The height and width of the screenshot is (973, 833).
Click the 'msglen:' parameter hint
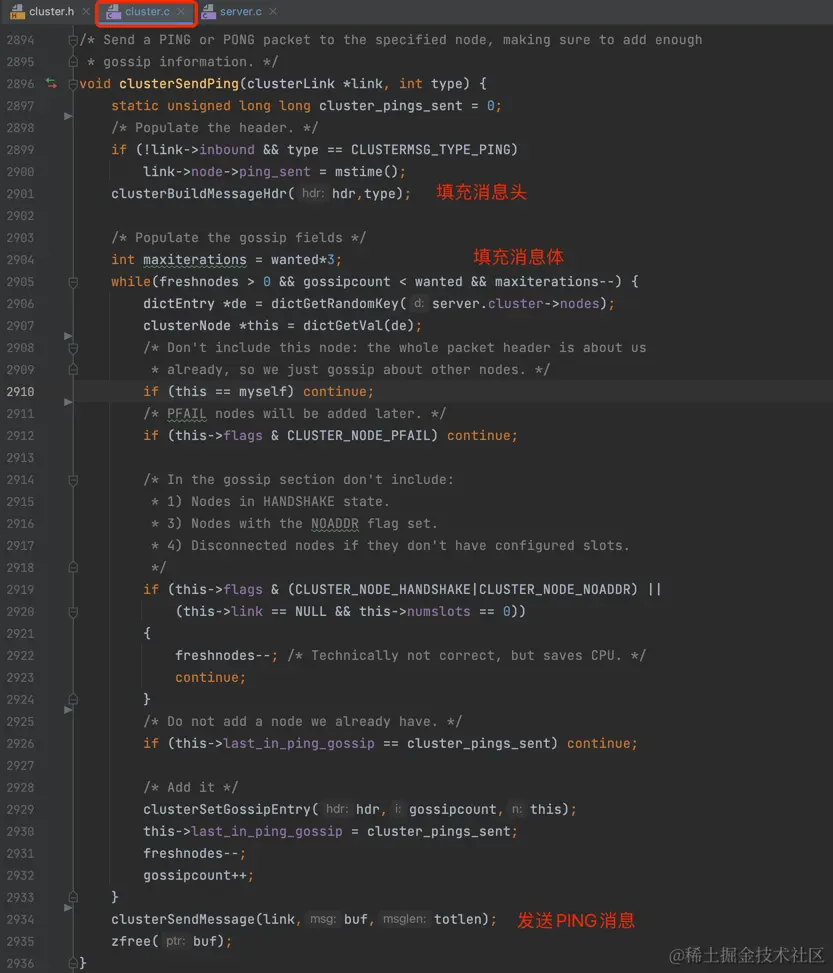404,919
